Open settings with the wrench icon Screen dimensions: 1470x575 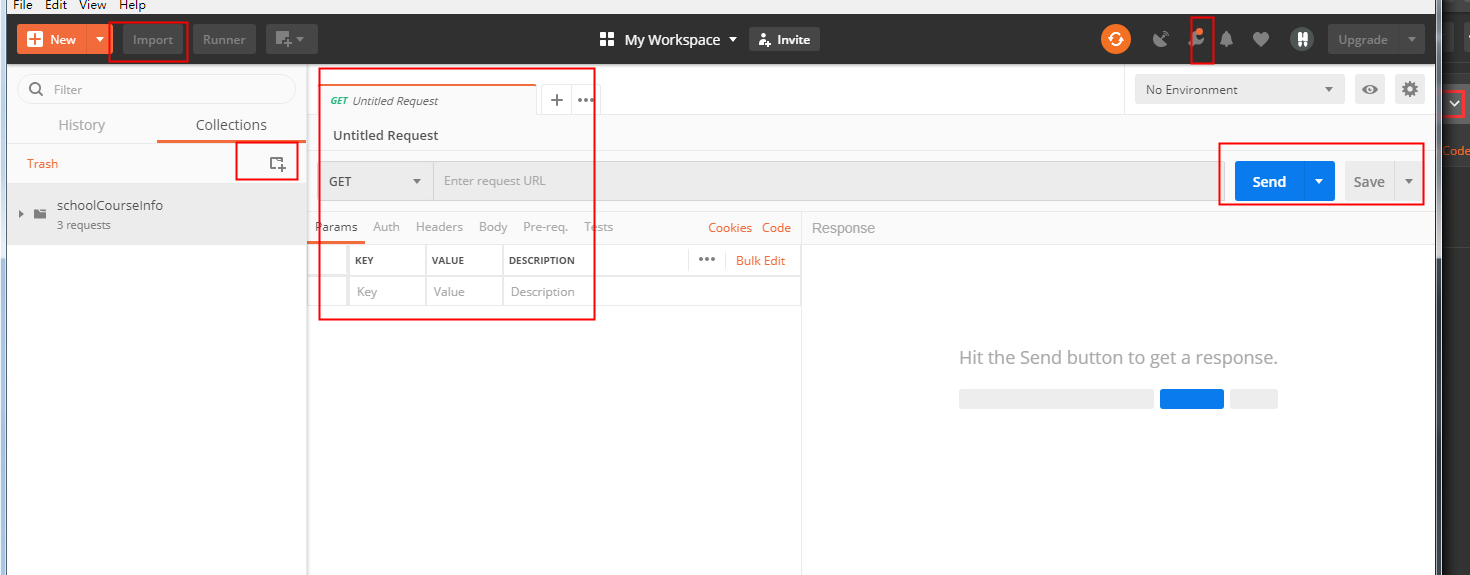pos(1194,40)
